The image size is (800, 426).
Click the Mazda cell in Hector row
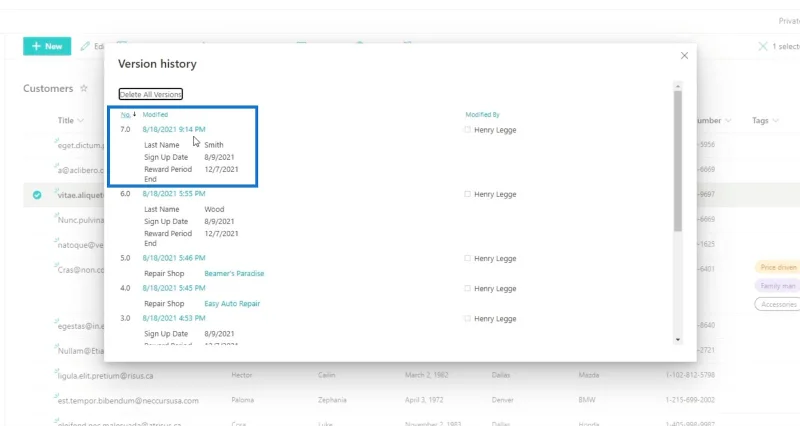588,375
